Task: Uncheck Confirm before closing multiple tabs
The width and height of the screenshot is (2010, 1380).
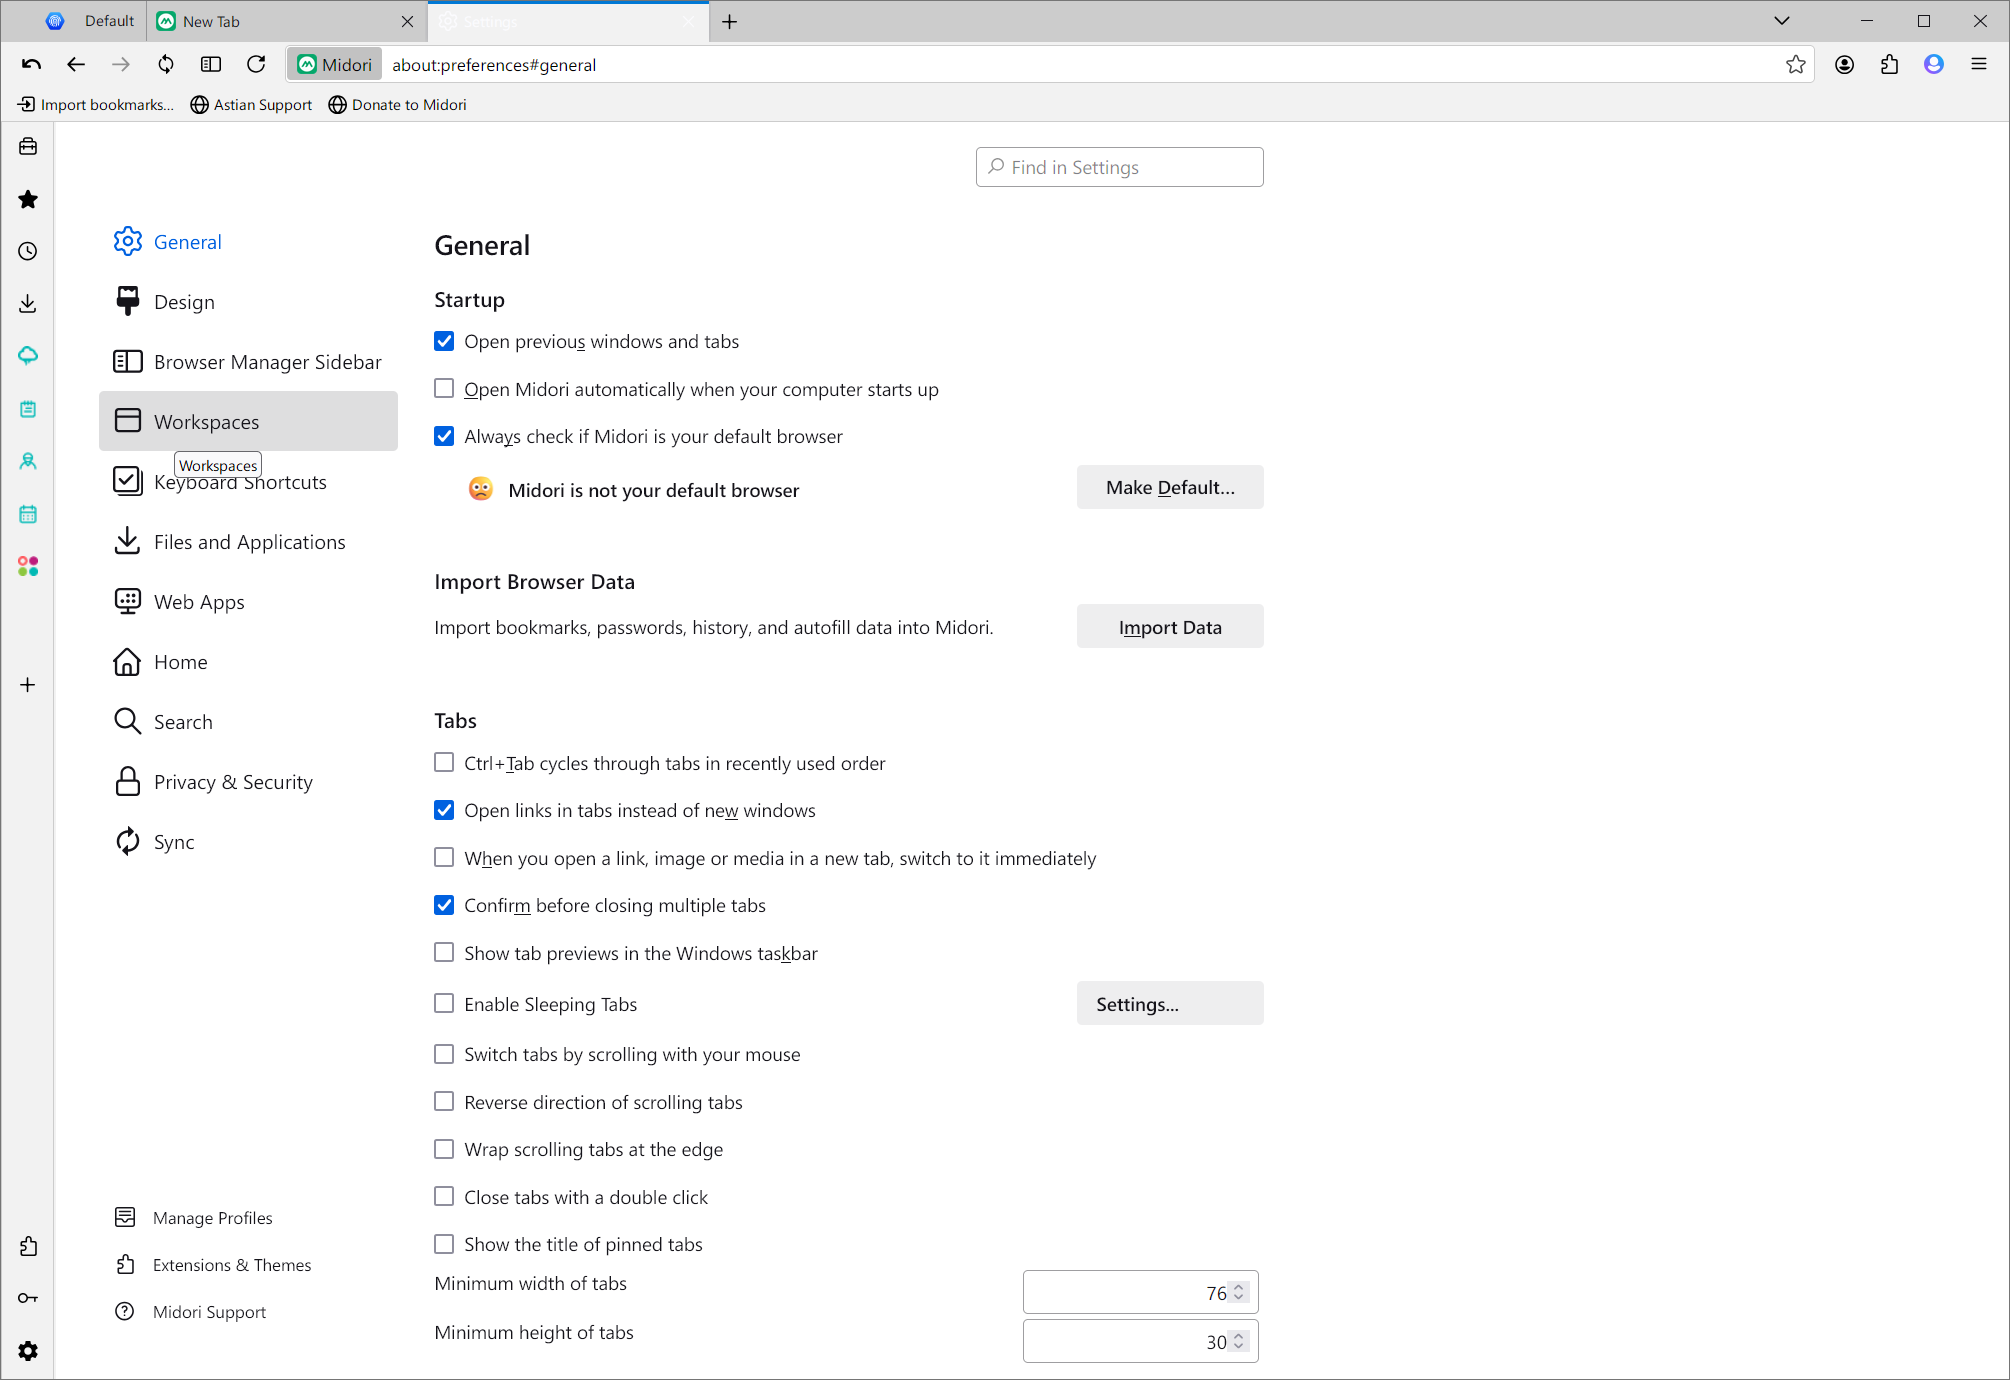Action: (444, 905)
